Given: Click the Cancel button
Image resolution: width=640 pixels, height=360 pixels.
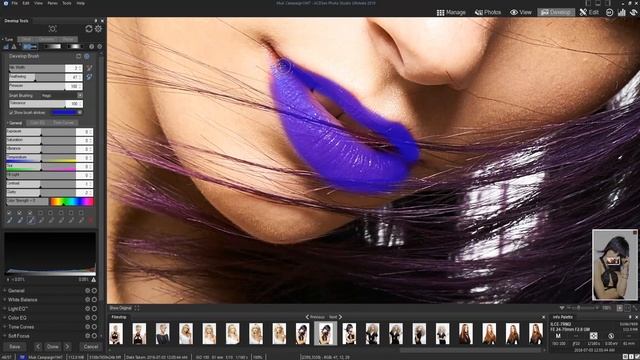Looking at the screenshot, I should [91, 347].
